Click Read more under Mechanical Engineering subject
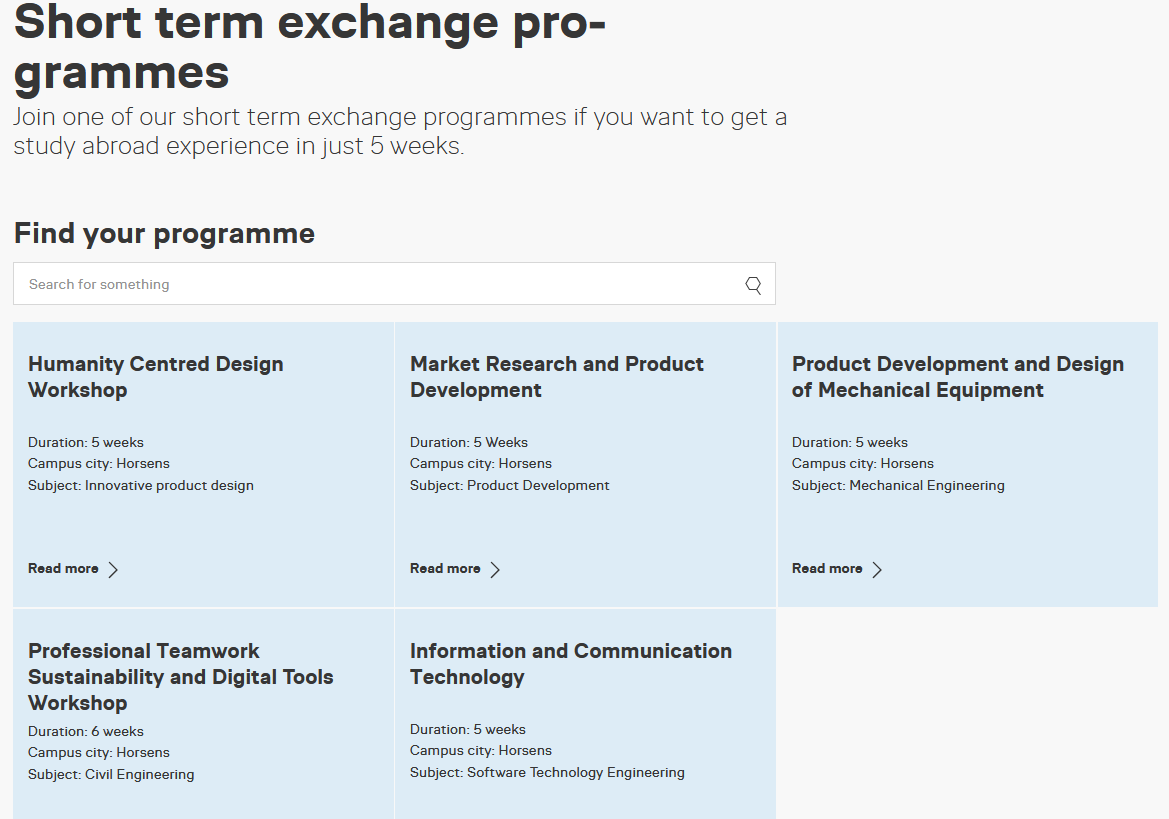This screenshot has height=819, width=1169. tap(827, 569)
